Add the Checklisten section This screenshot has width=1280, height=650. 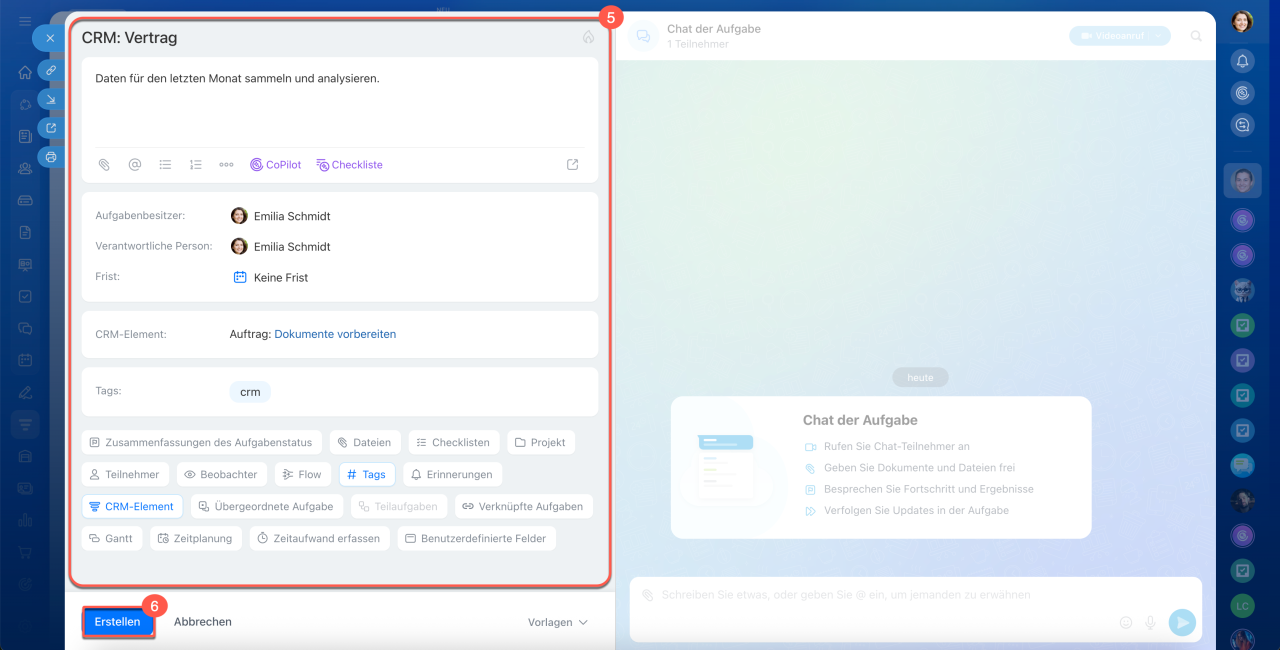pyautogui.click(x=454, y=442)
